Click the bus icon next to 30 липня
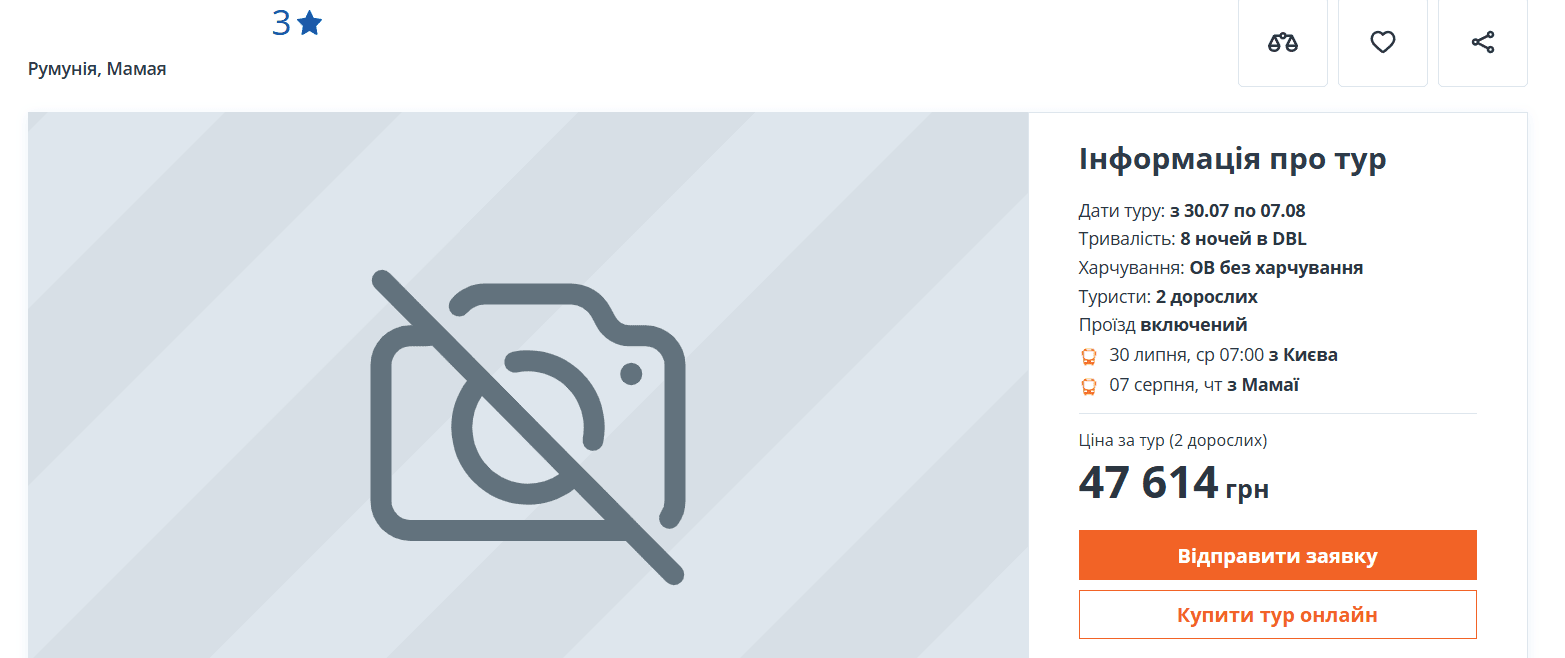The image size is (1565, 658). tap(1089, 356)
